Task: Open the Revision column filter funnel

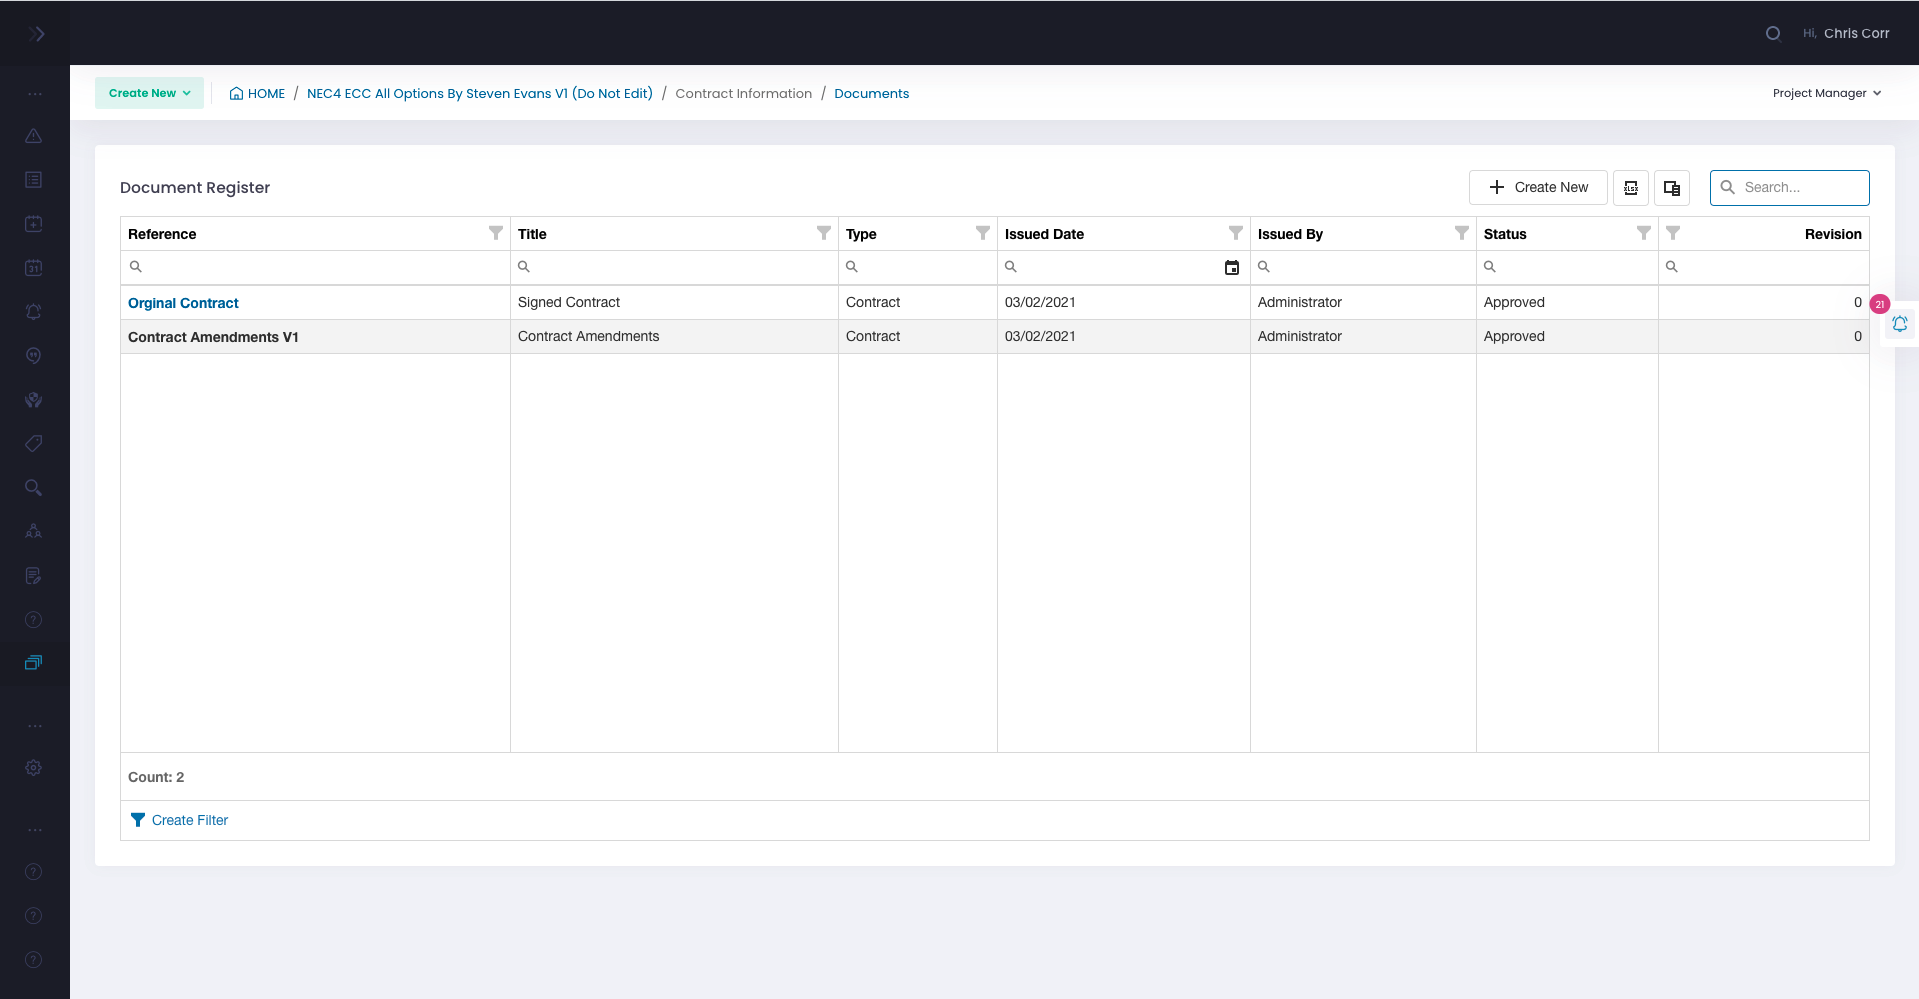Action: pyautogui.click(x=1673, y=233)
